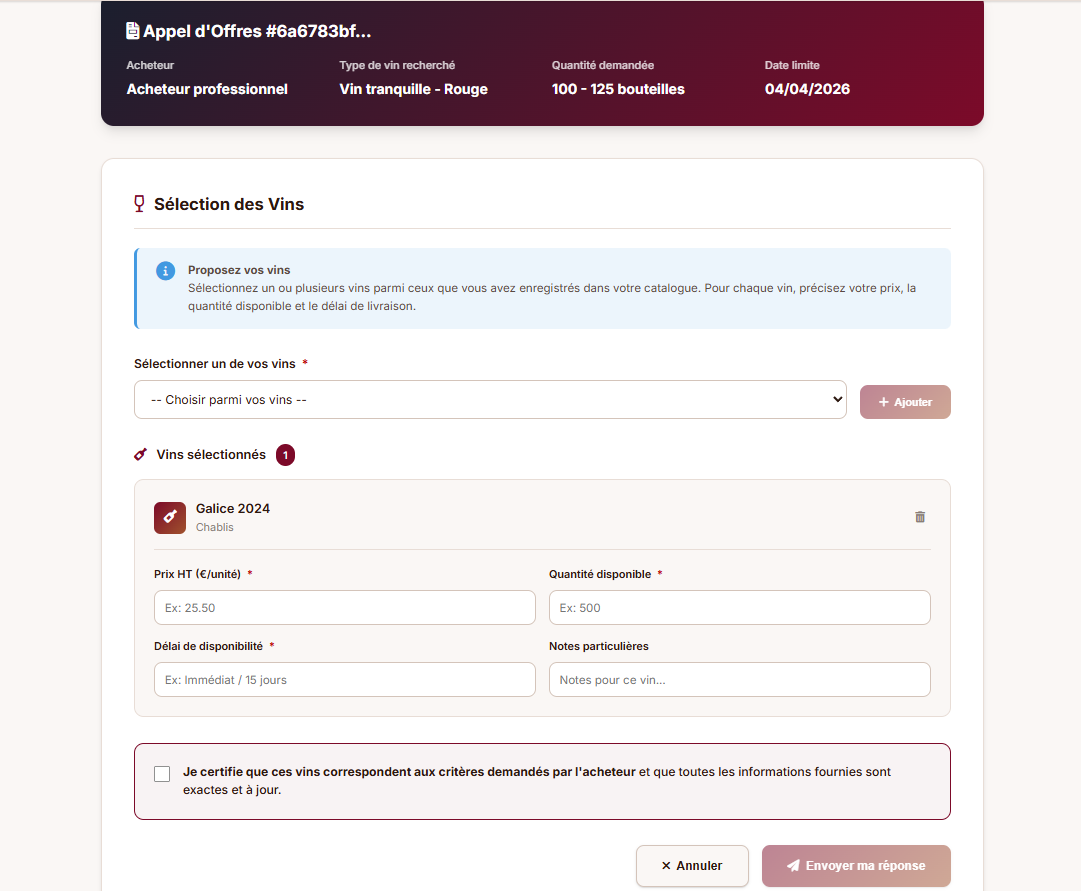
Task: Select the Délai de disponibilité field
Action: 344,680
